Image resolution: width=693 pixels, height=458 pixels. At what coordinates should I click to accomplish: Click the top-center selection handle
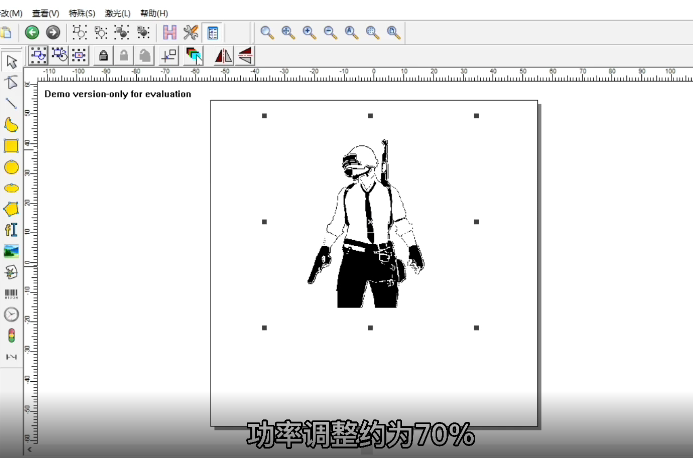pos(370,116)
